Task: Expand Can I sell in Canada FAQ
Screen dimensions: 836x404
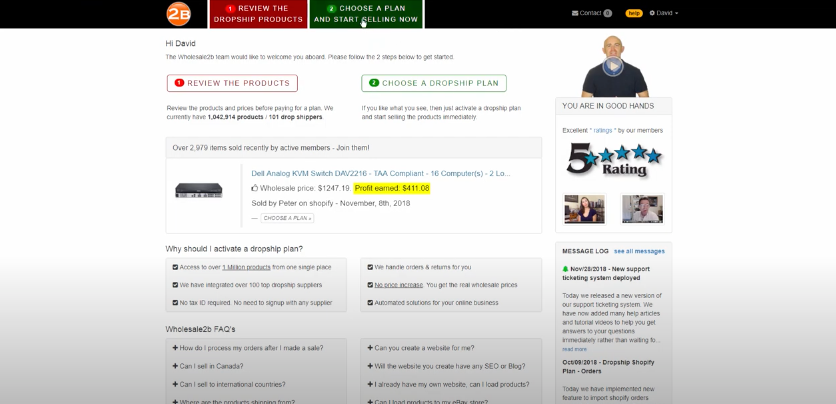Action: pyautogui.click(x=208, y=366)
